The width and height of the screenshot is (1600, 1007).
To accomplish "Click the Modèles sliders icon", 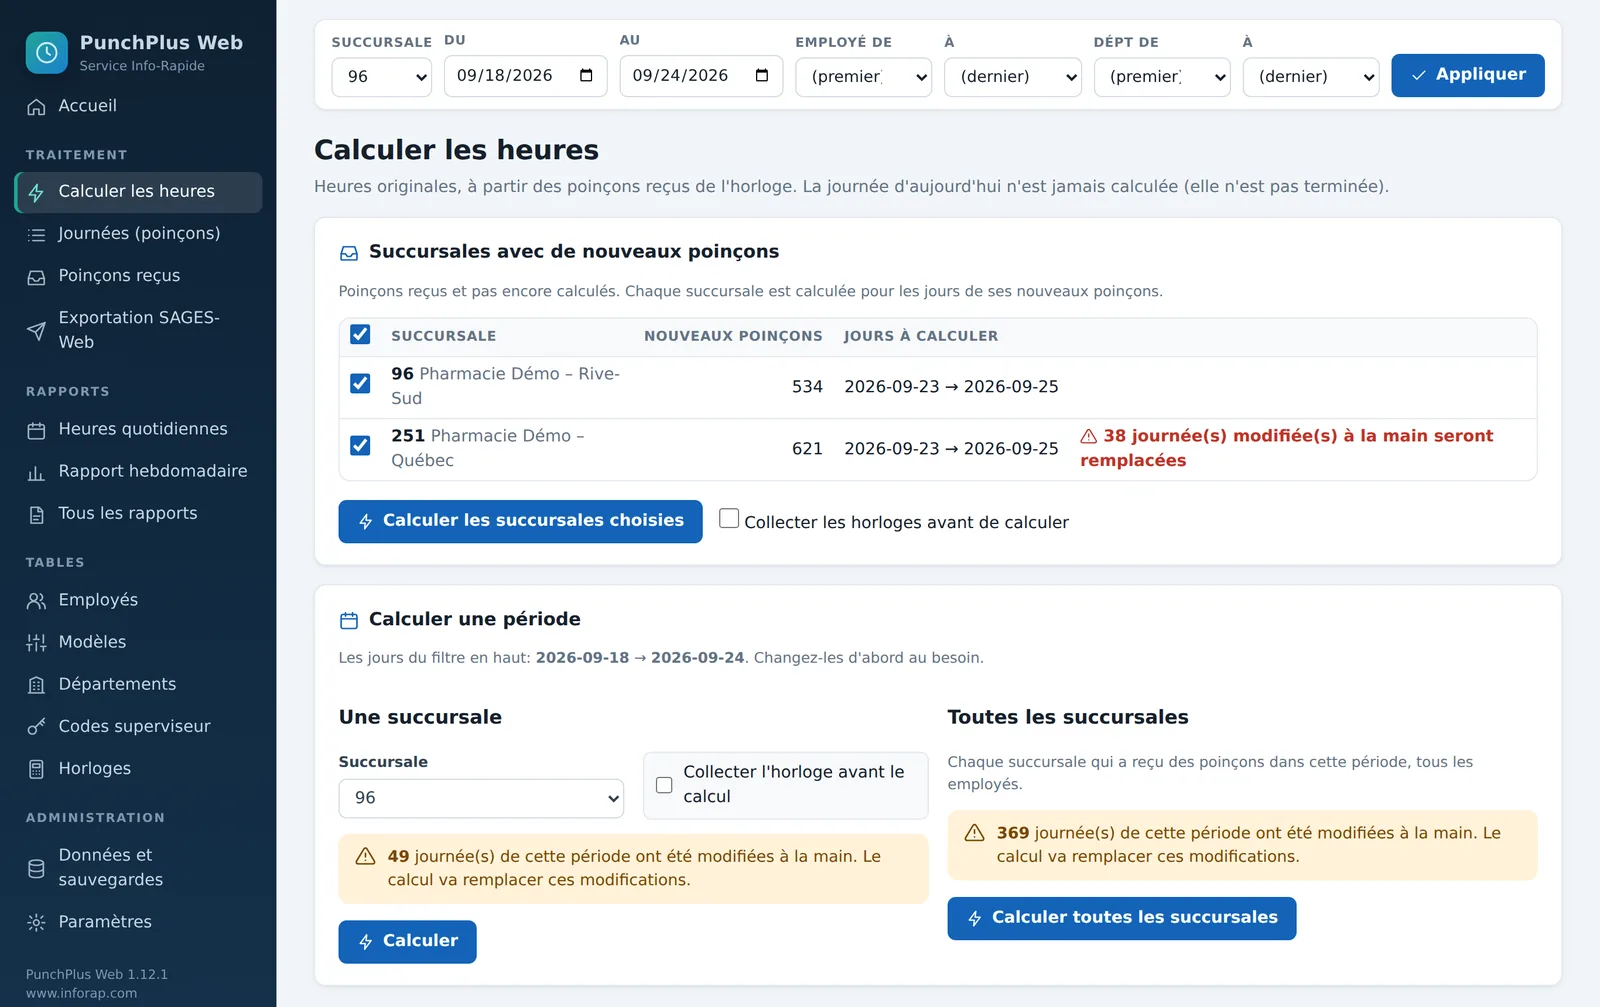I will click(x=36, y=643).
